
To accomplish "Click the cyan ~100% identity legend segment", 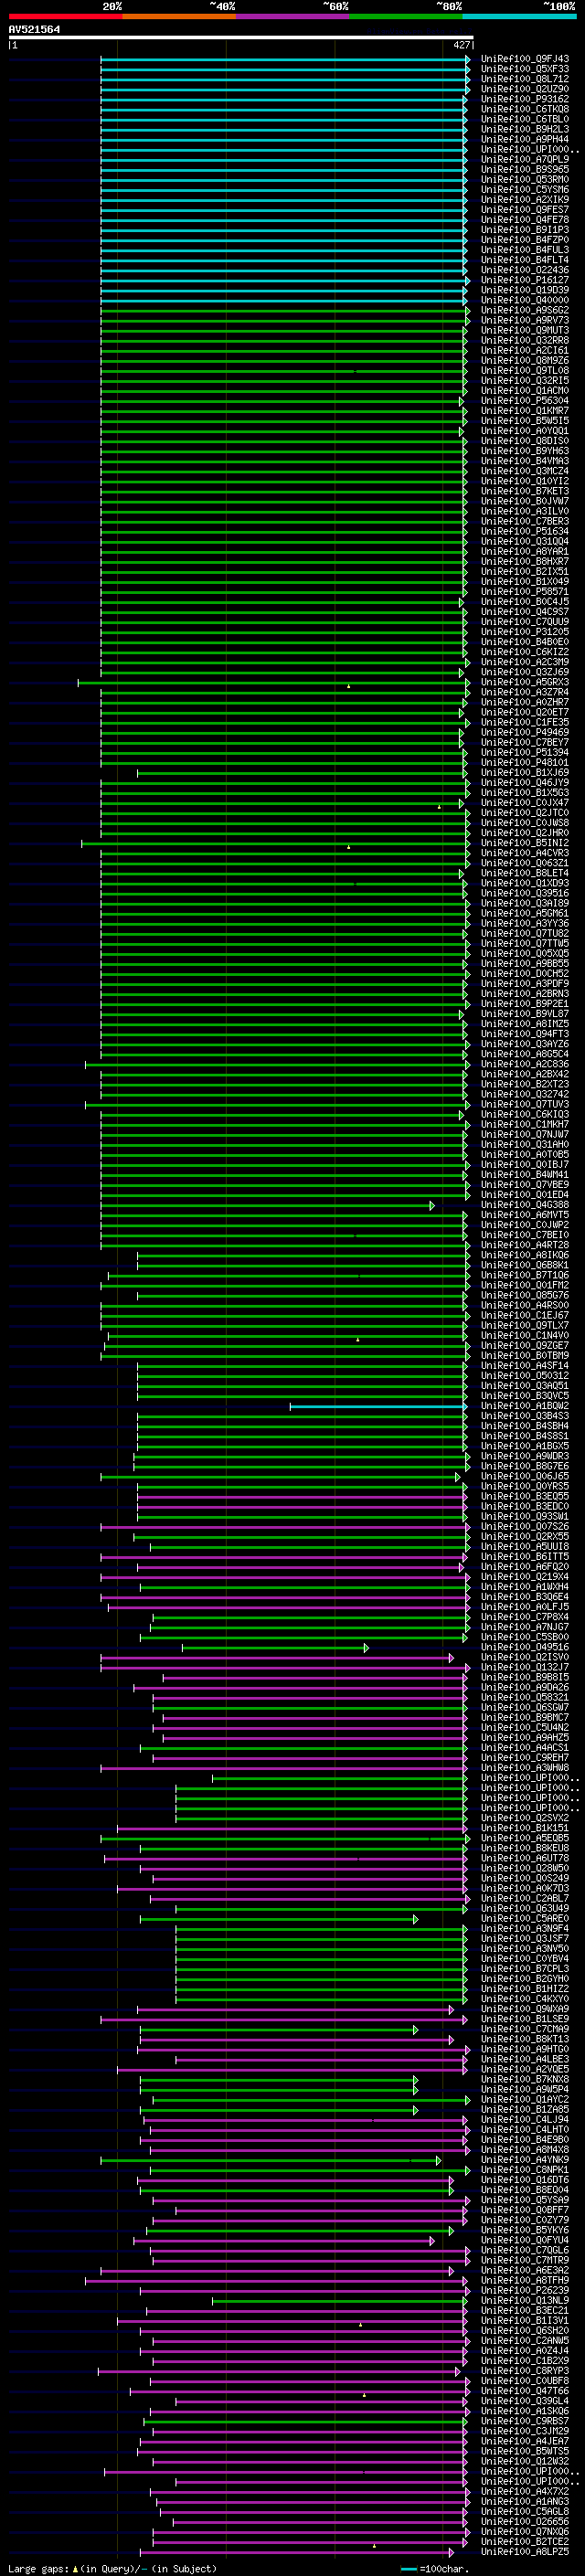I will tap(519, 16).
